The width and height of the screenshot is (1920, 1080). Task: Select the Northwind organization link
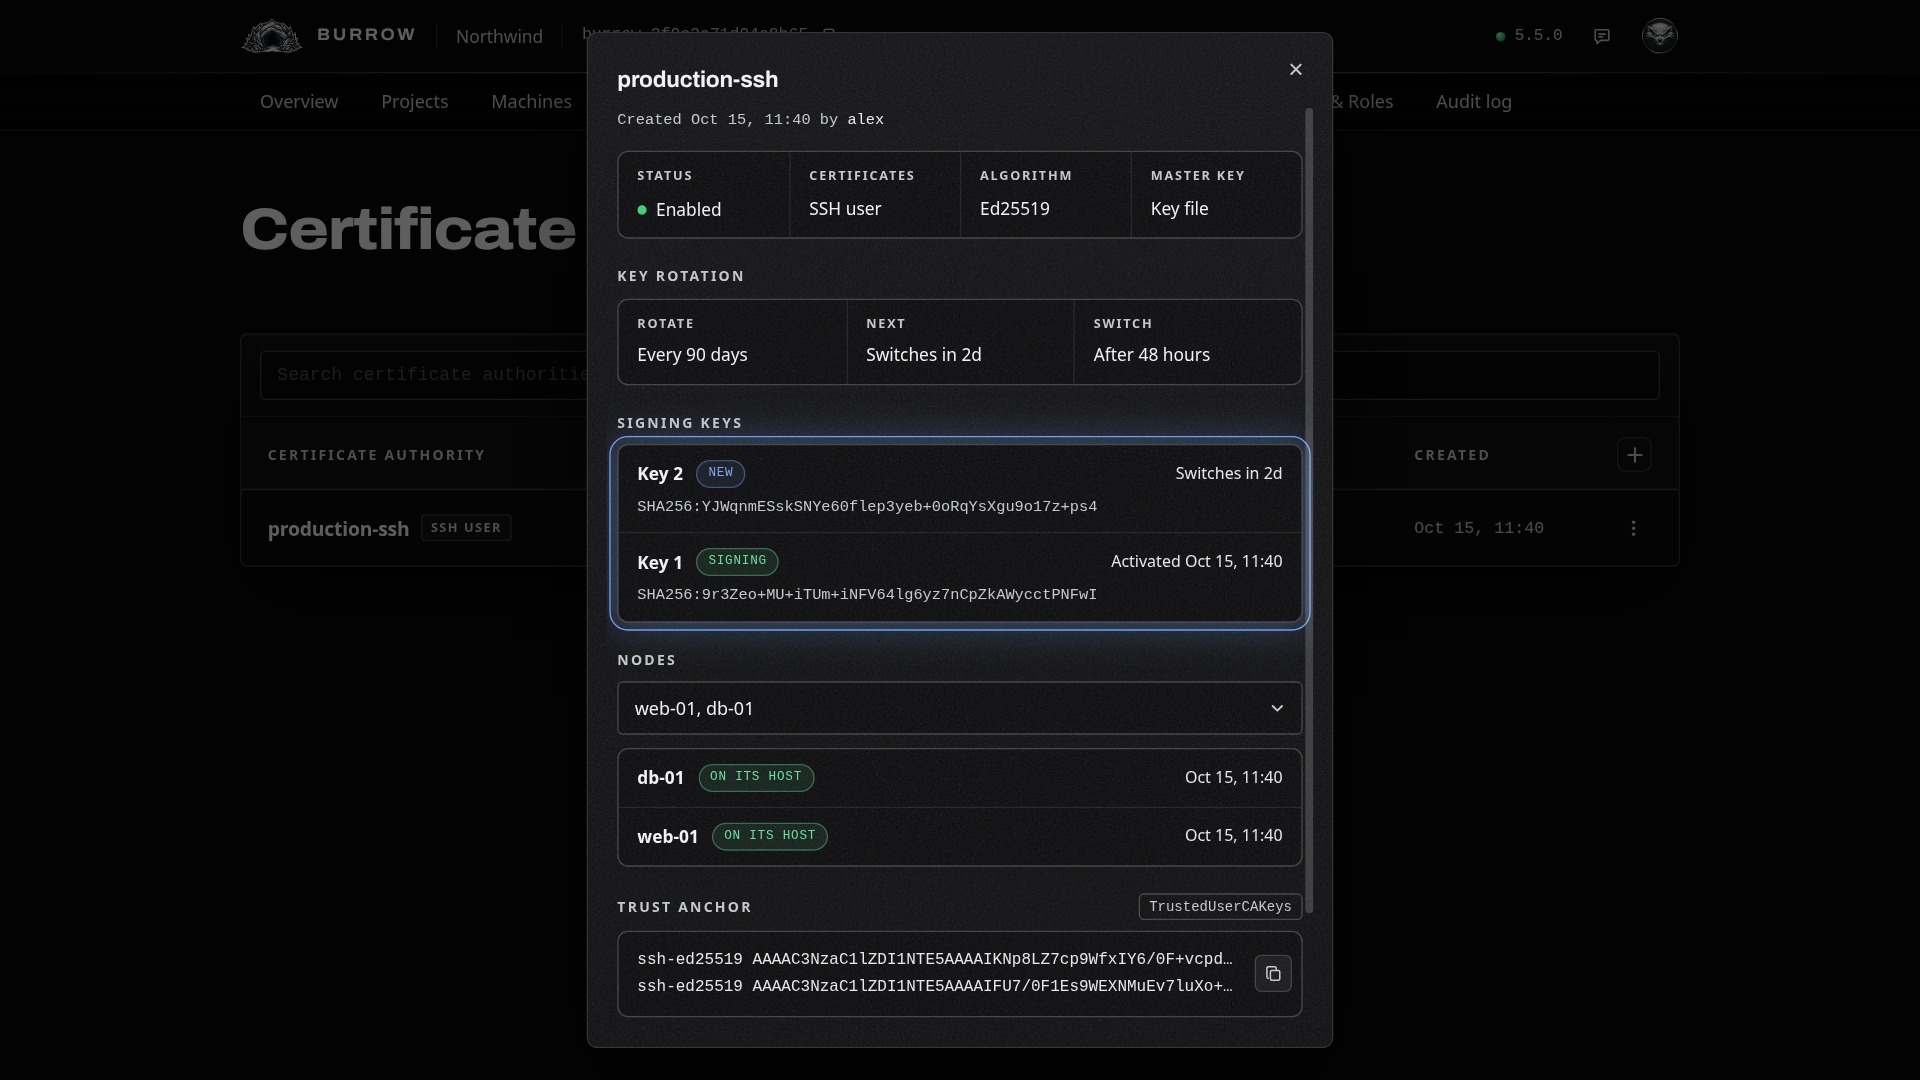click(499, 36)
